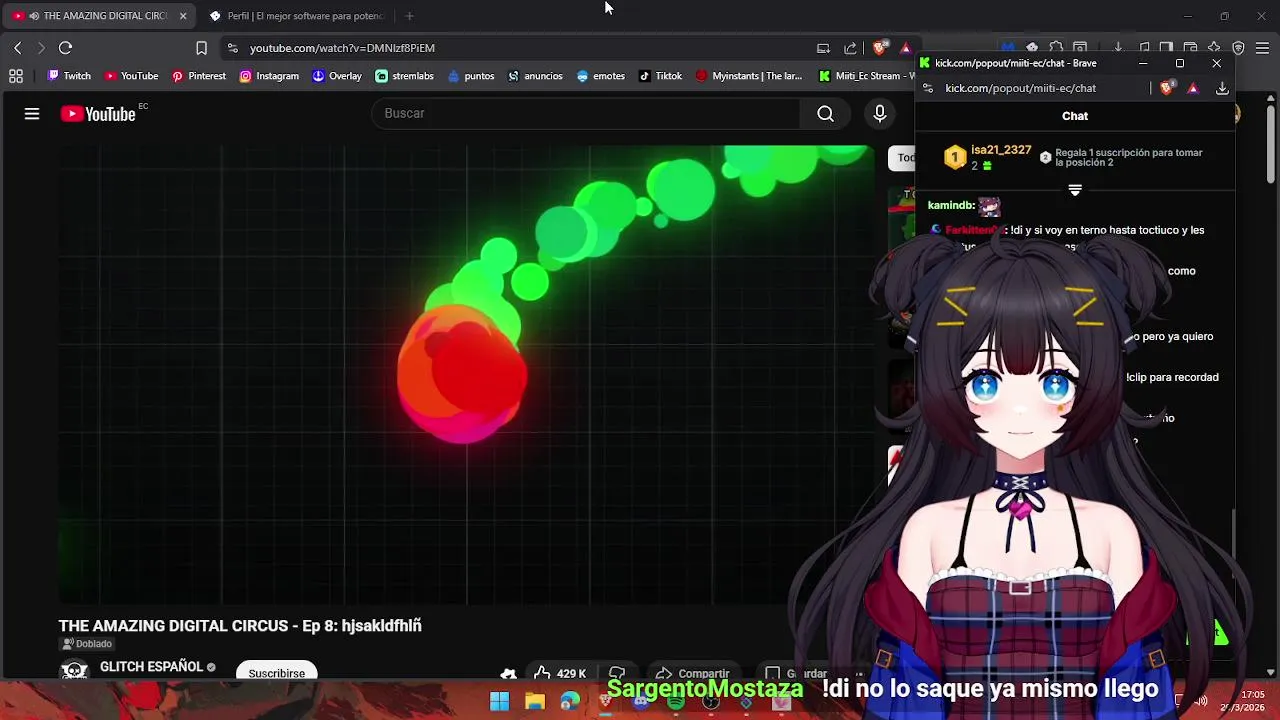Image resolution: width=1280 pixels, height=720 pixels.
Task: Switch to the THE AMAZING DIGITAL CIRCUS tab
Action: point(99,16)
